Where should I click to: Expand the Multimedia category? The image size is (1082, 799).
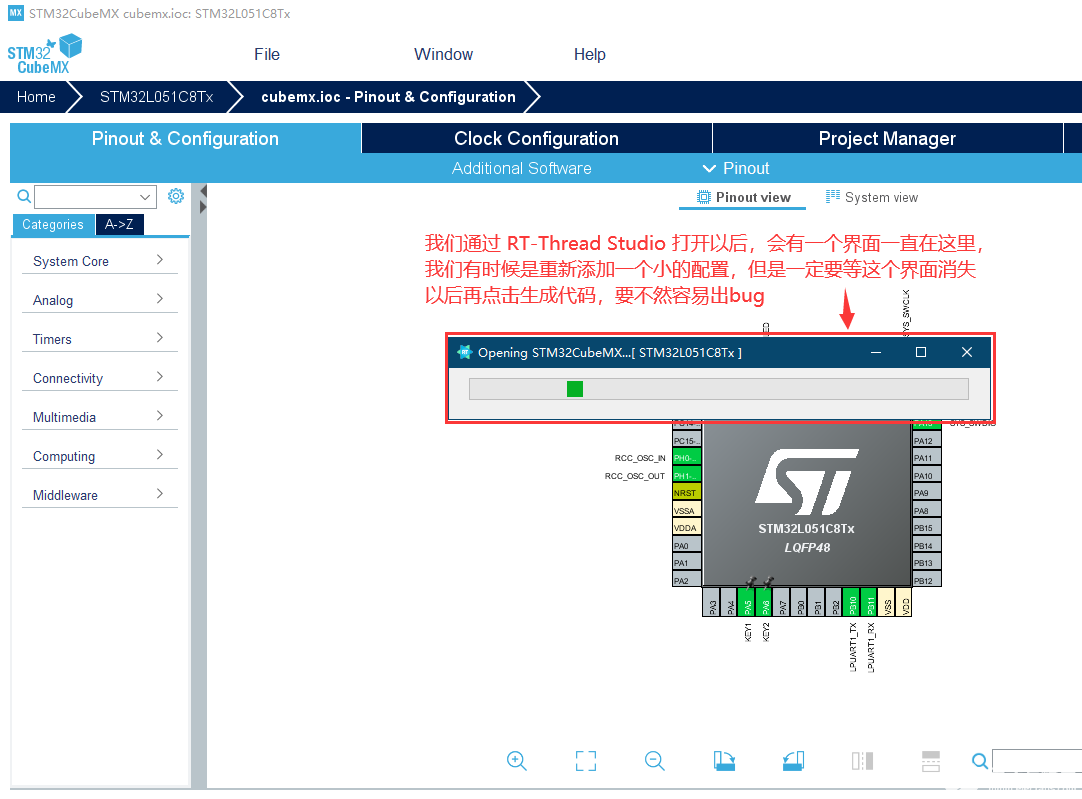tap(100, 417)
